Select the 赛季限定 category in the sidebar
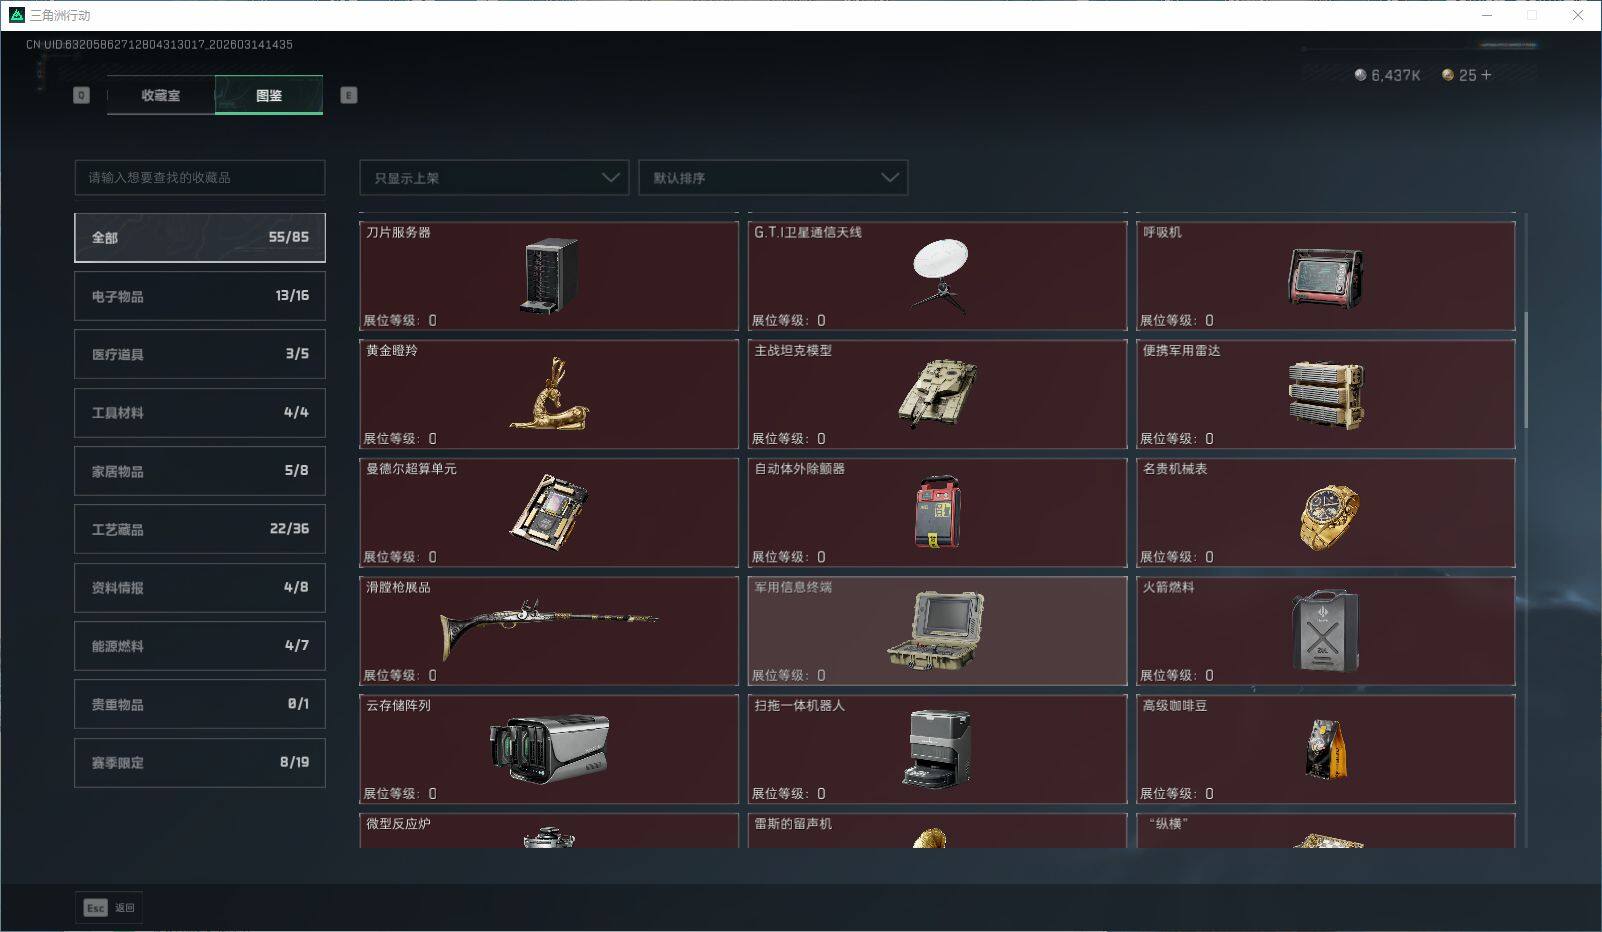Image resolution: width=1602 pixels, height=932 pixels. coord(199,762)
